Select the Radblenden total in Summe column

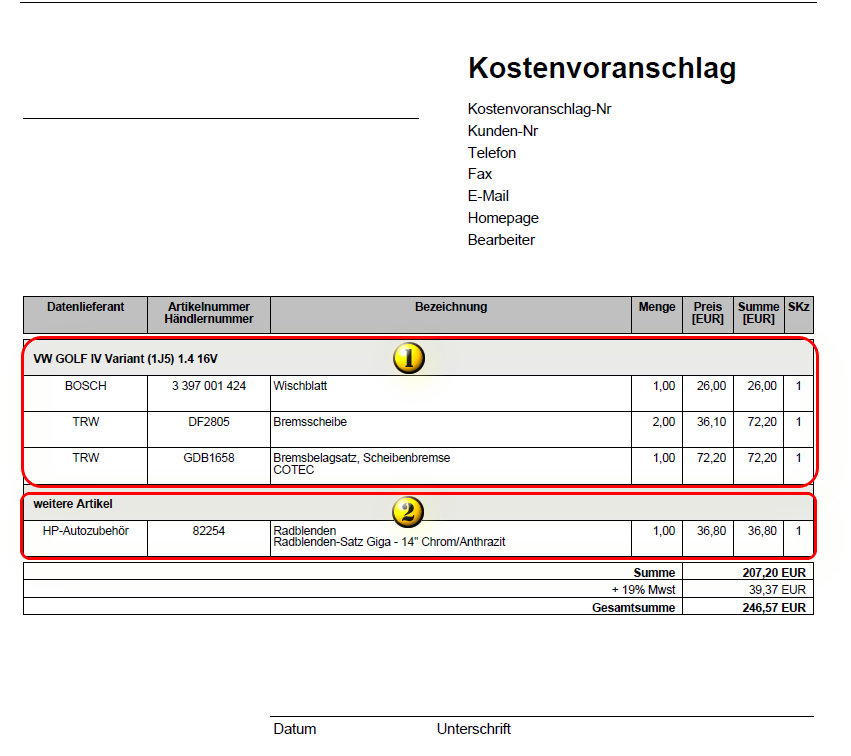[762, 531]
